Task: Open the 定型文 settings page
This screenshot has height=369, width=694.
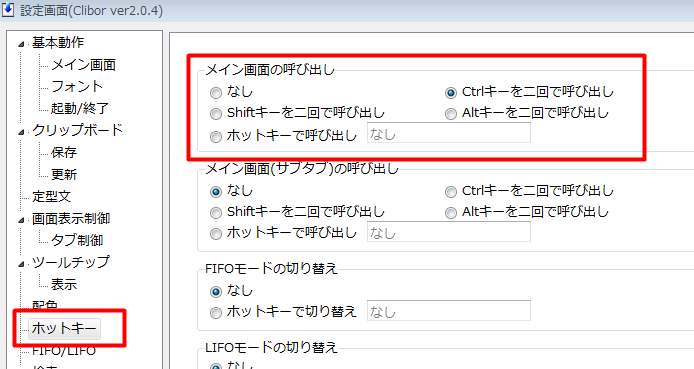Action: (x=51, y=196)
